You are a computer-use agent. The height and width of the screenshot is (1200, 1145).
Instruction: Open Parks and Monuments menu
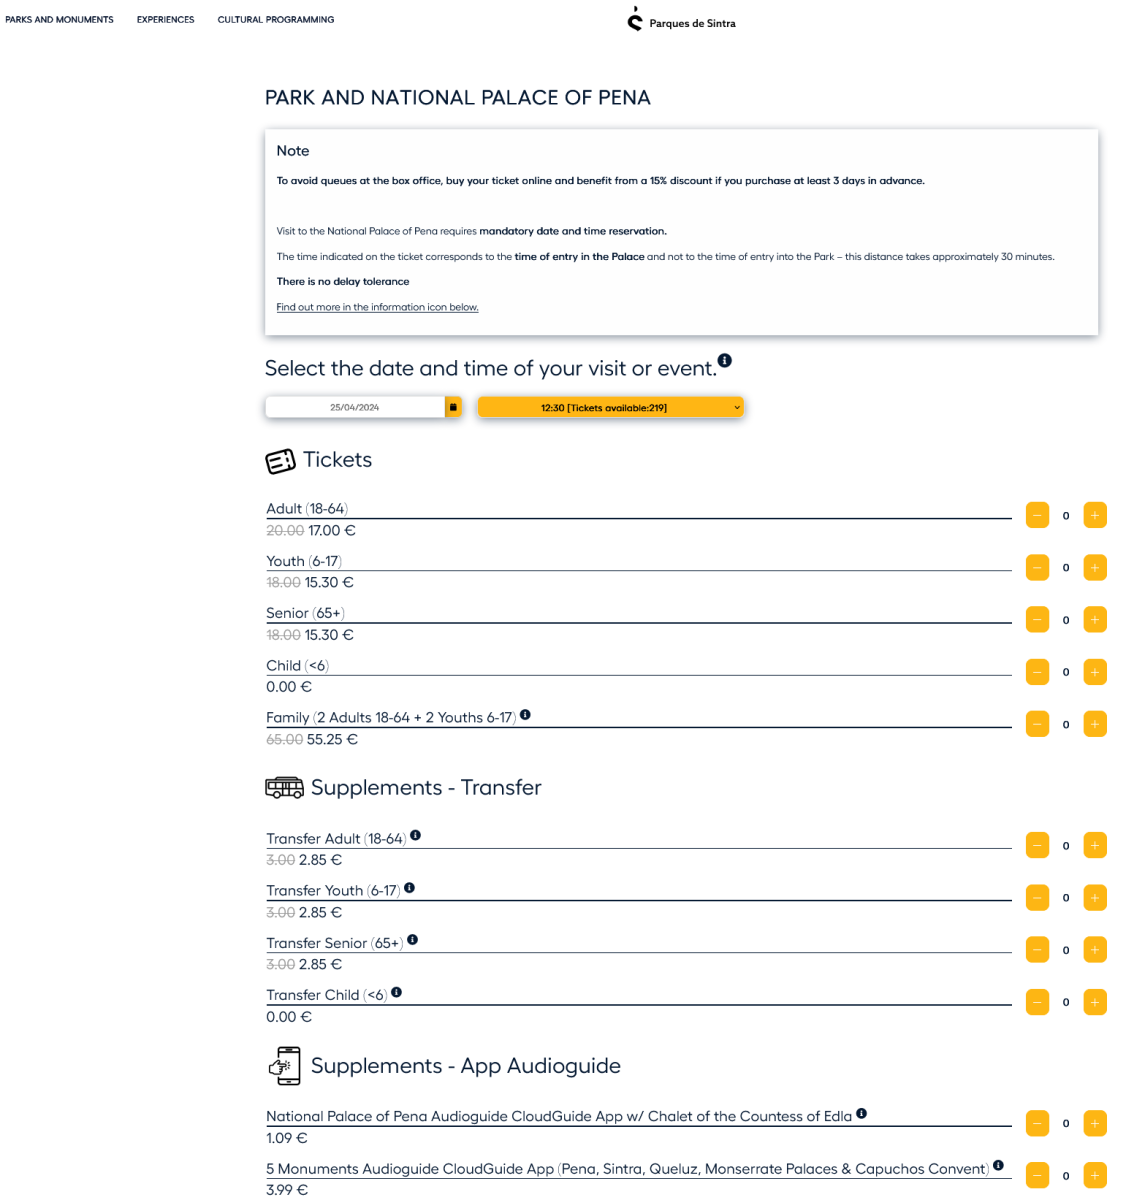59,20
